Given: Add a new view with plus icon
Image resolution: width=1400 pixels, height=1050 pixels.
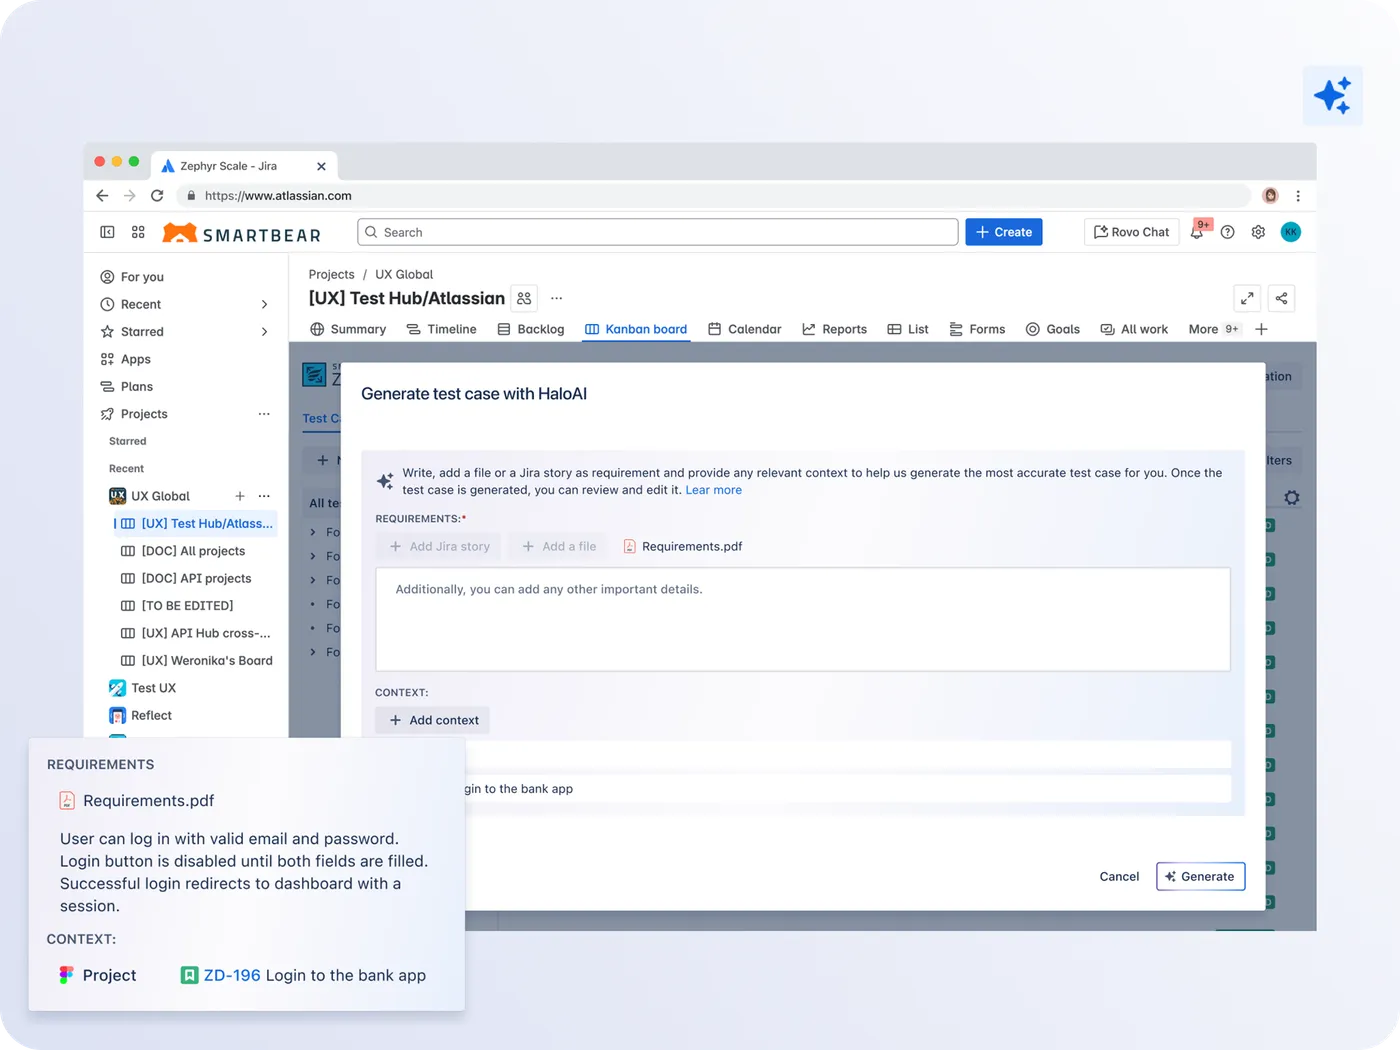Looking at the screenshot, I should pos(1261,329).
